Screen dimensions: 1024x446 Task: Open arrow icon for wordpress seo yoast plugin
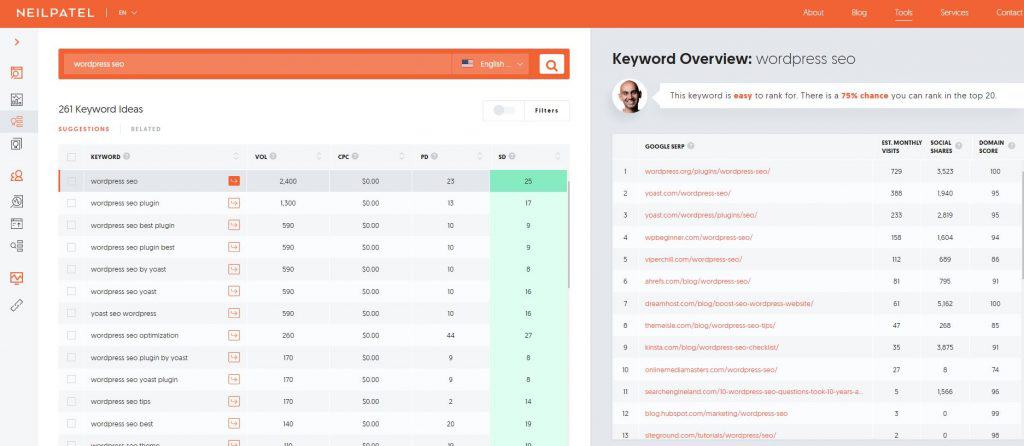pyautogui.click(x=234, y=379)
